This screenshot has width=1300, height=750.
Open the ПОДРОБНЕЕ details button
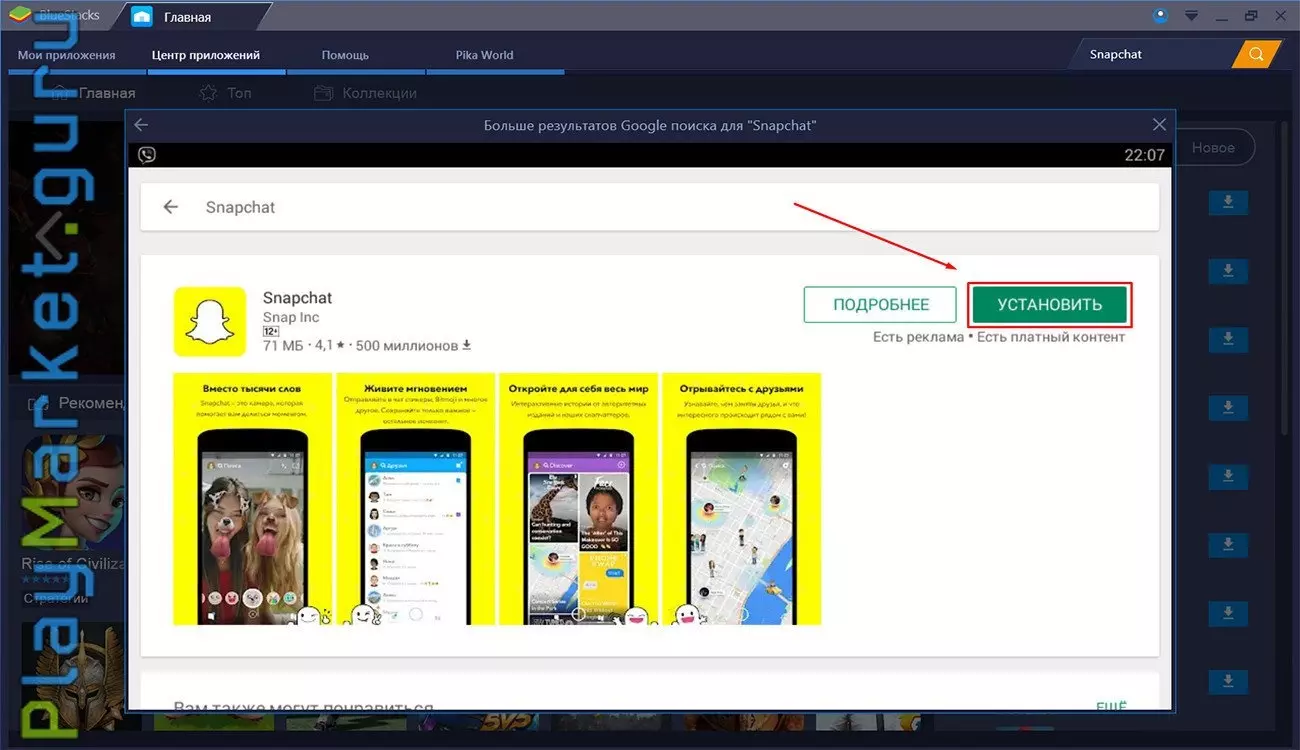pyautogui.click(x=881, y=305)
